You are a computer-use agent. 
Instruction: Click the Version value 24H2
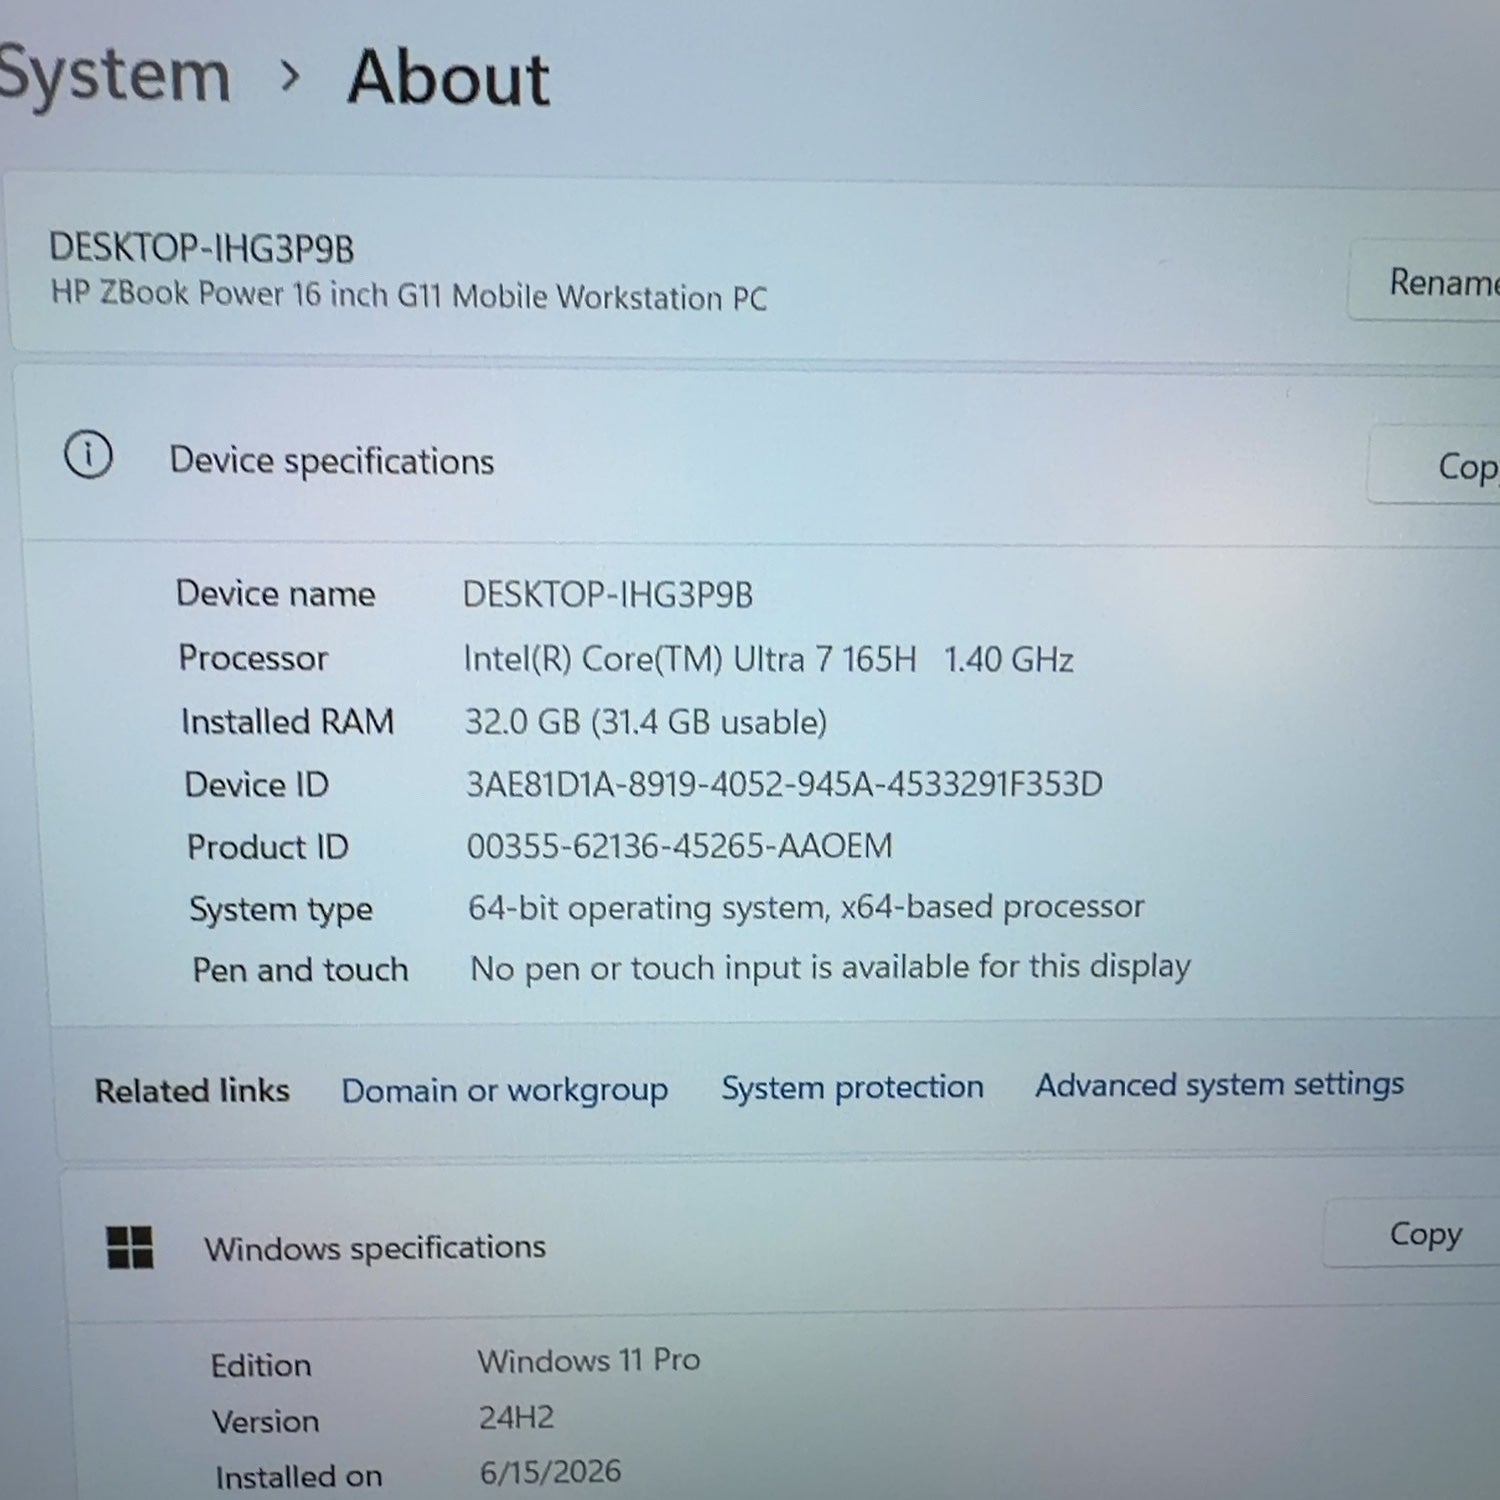tap(516, 1417)
